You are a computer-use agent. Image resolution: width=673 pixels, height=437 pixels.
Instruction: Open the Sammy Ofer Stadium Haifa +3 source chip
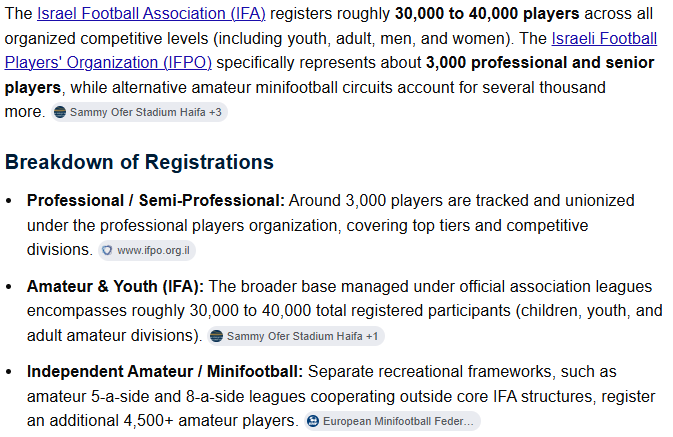pyautogui.click(x=139, y=112)
